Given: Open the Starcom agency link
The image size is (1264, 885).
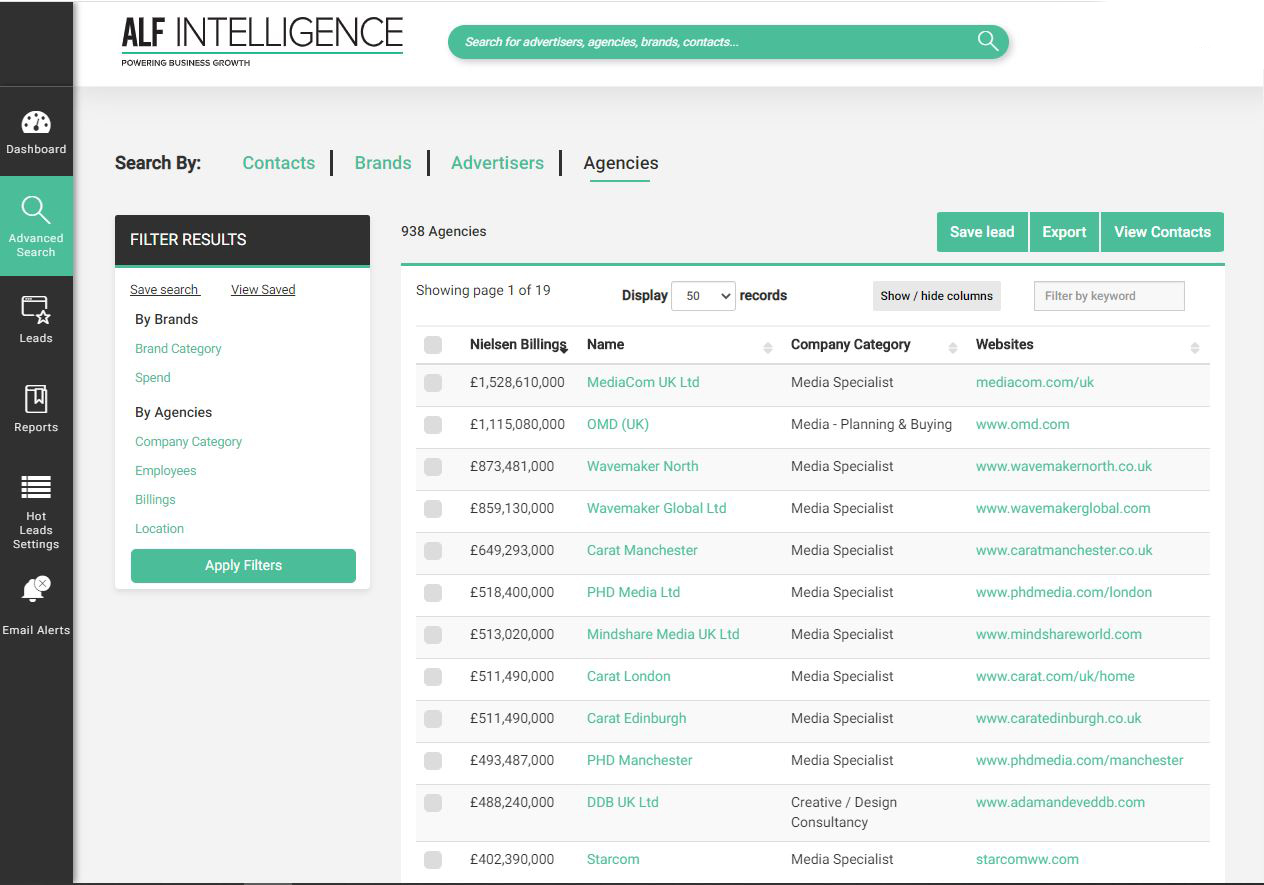Looking at the screenshot, I should (x=613, y=860).
